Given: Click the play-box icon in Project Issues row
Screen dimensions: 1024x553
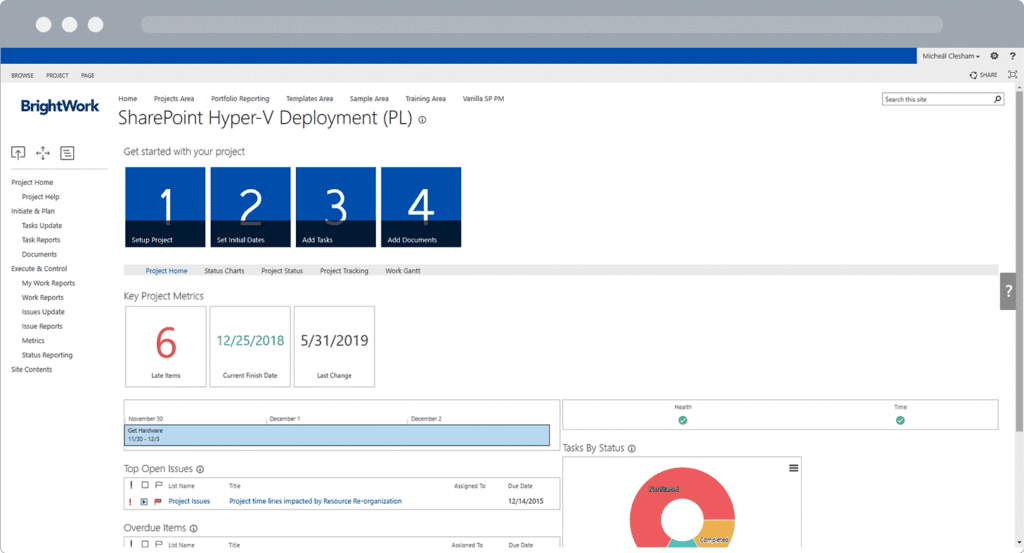Looking at the screenshot, I should (144, 501).
